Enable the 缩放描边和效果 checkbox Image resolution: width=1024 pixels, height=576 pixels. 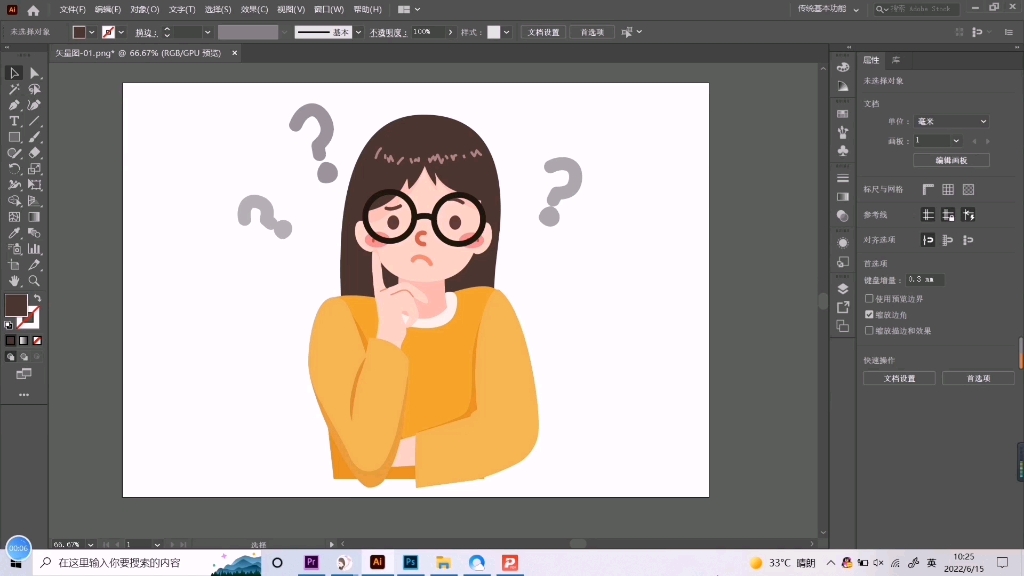869,330
